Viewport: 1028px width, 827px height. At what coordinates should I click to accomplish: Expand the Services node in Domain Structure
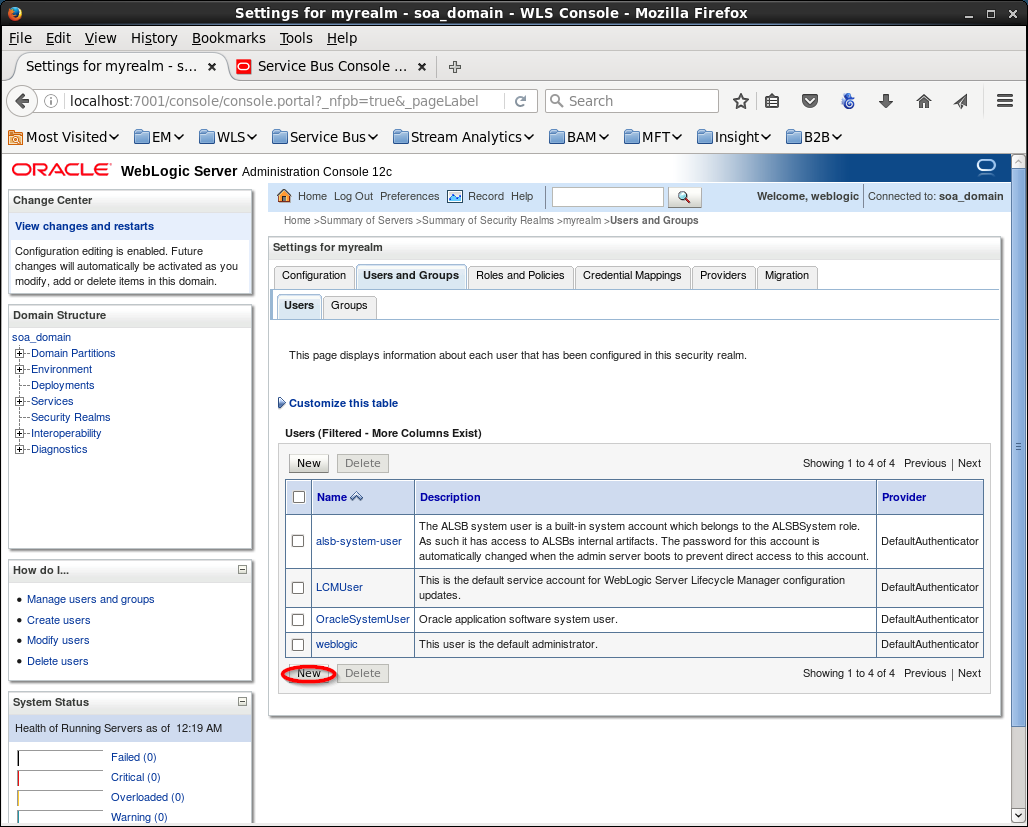pos(20,401)
